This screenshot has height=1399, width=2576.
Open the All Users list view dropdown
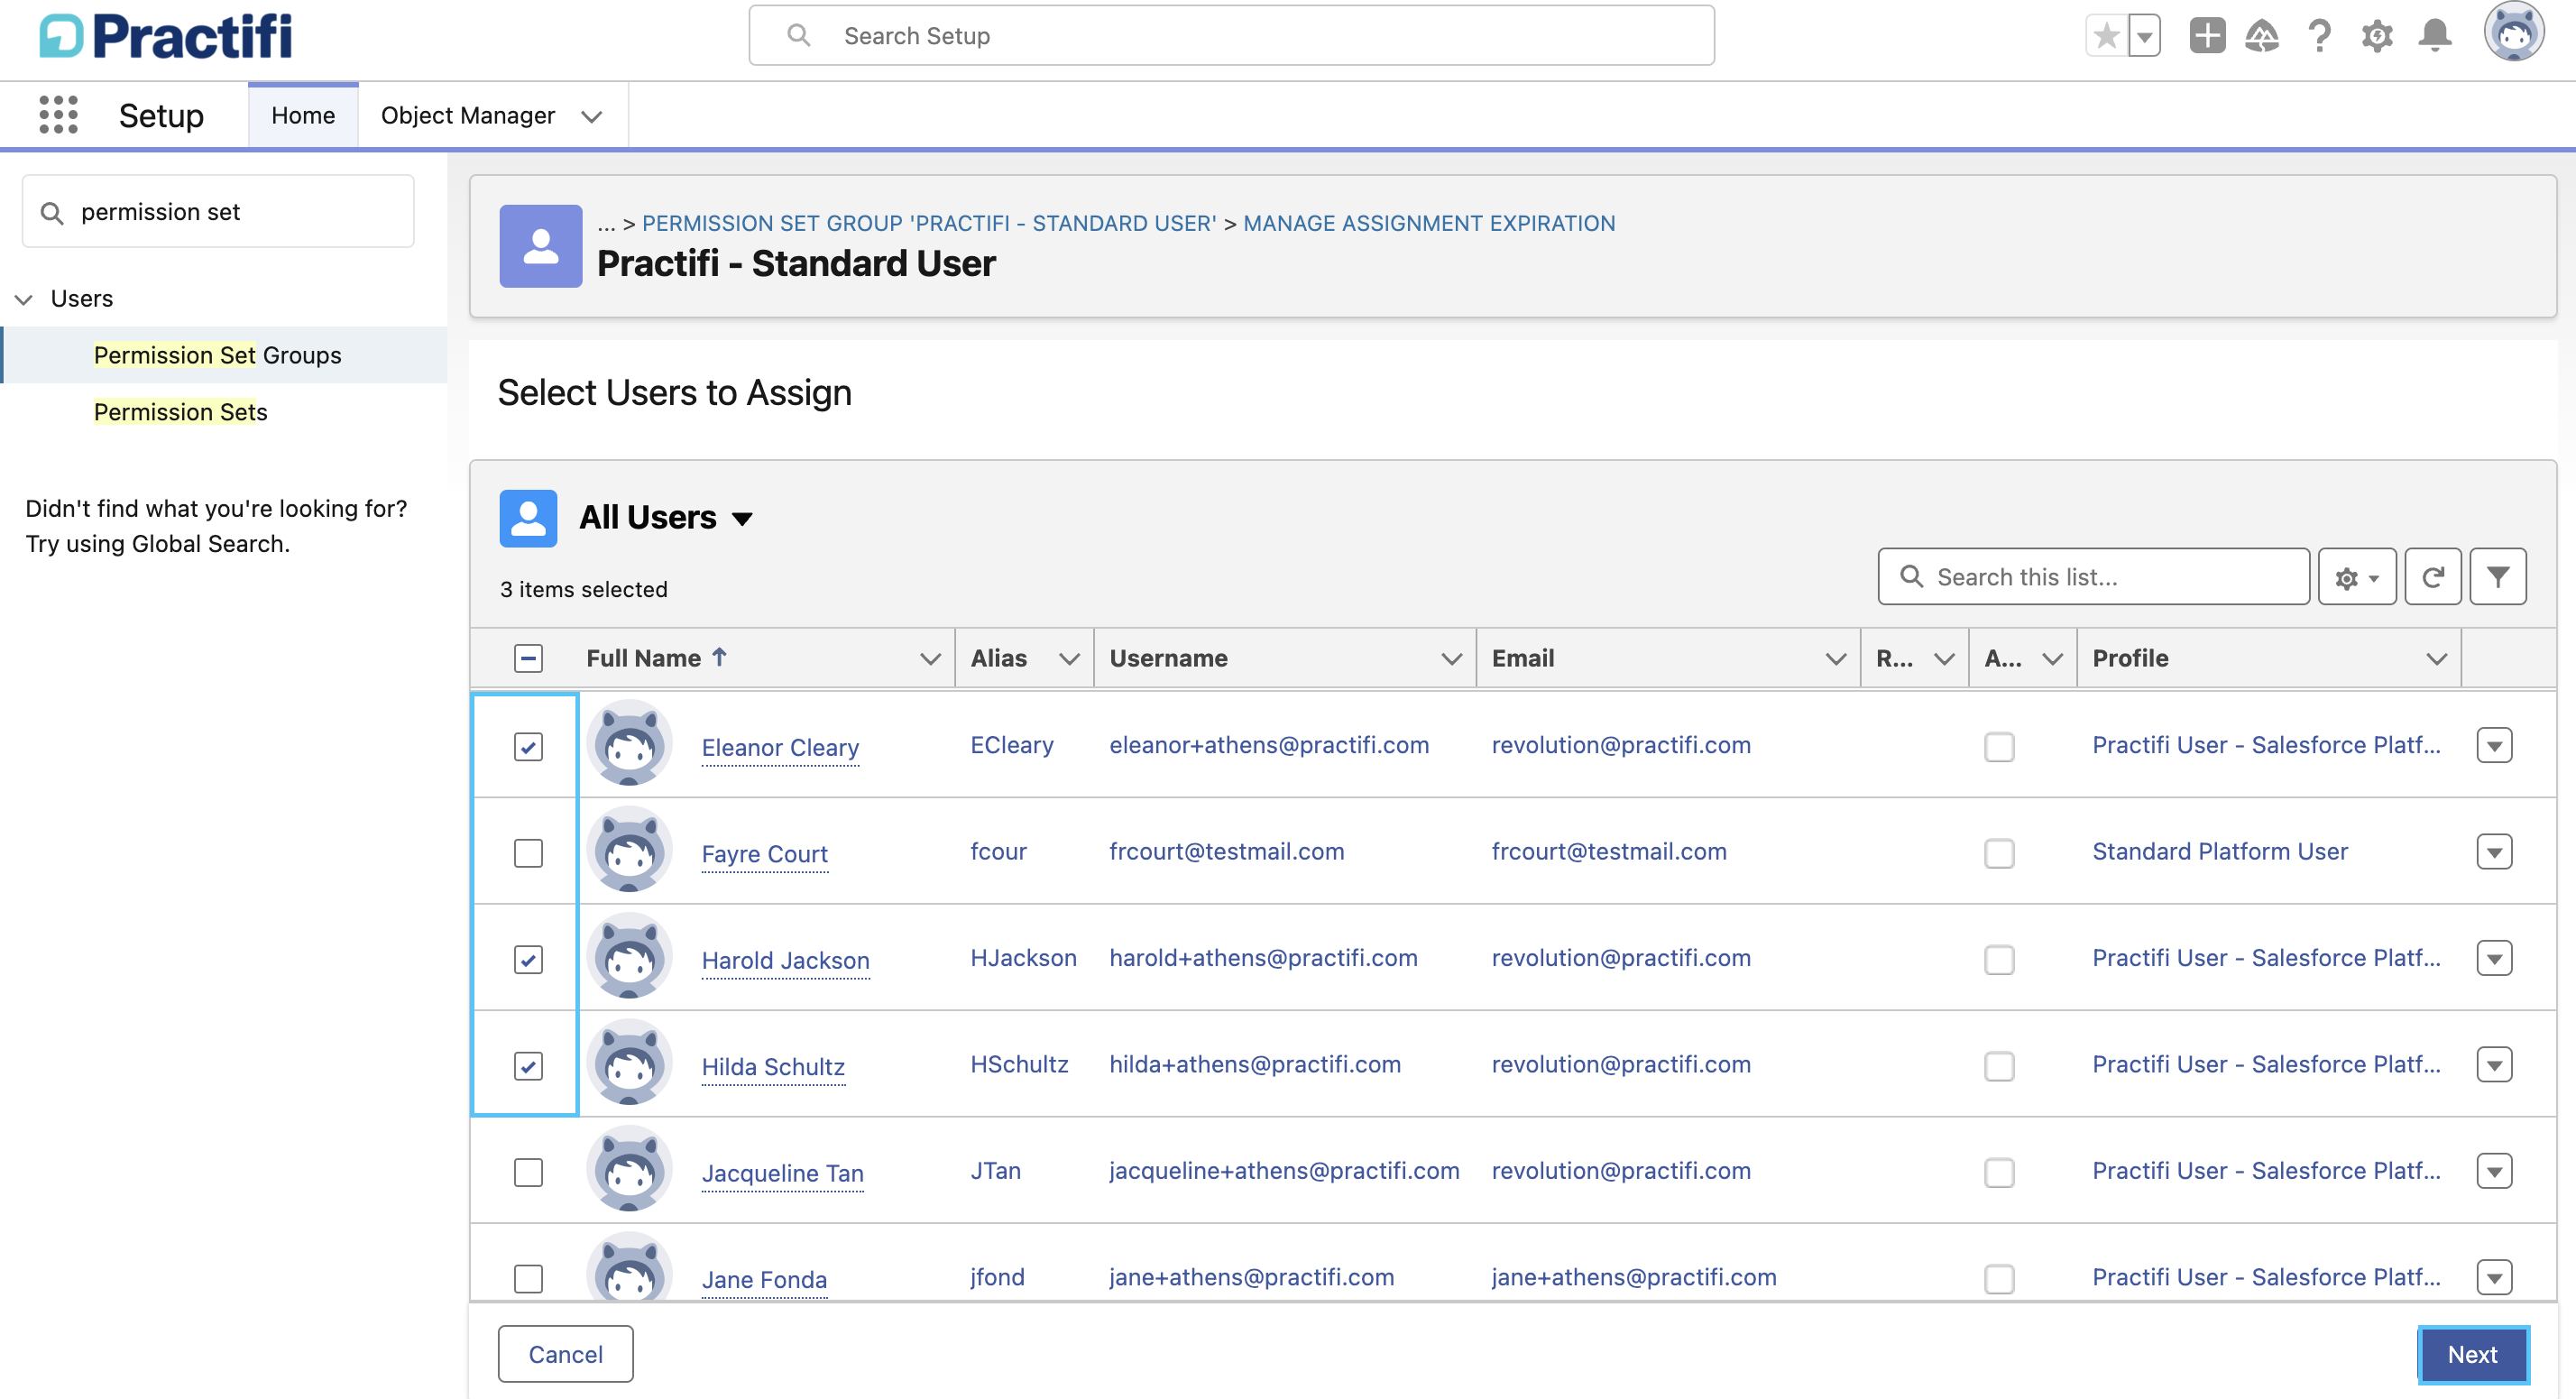(742, 519)
